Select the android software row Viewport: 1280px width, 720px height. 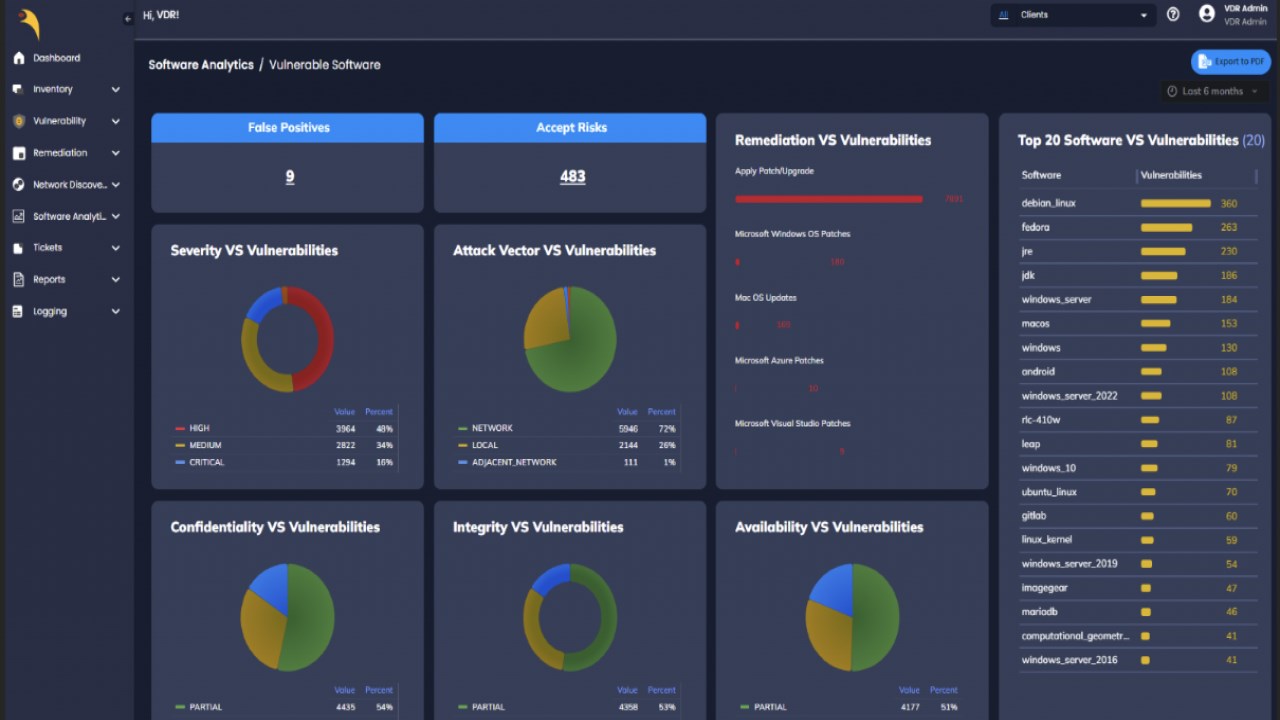point(1137,372)
